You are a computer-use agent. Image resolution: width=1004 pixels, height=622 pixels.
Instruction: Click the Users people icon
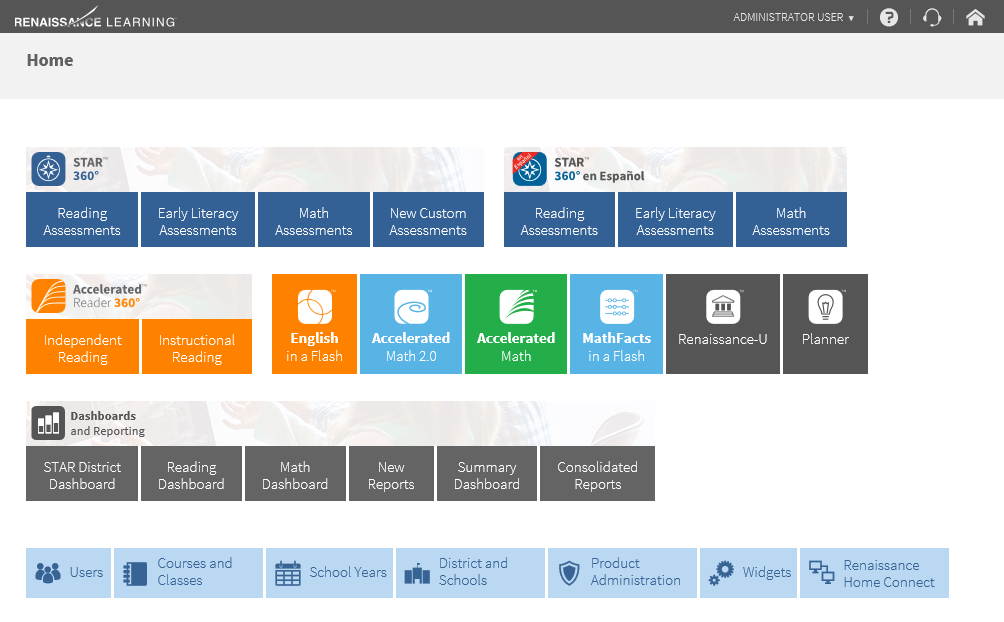coord(47,573)
